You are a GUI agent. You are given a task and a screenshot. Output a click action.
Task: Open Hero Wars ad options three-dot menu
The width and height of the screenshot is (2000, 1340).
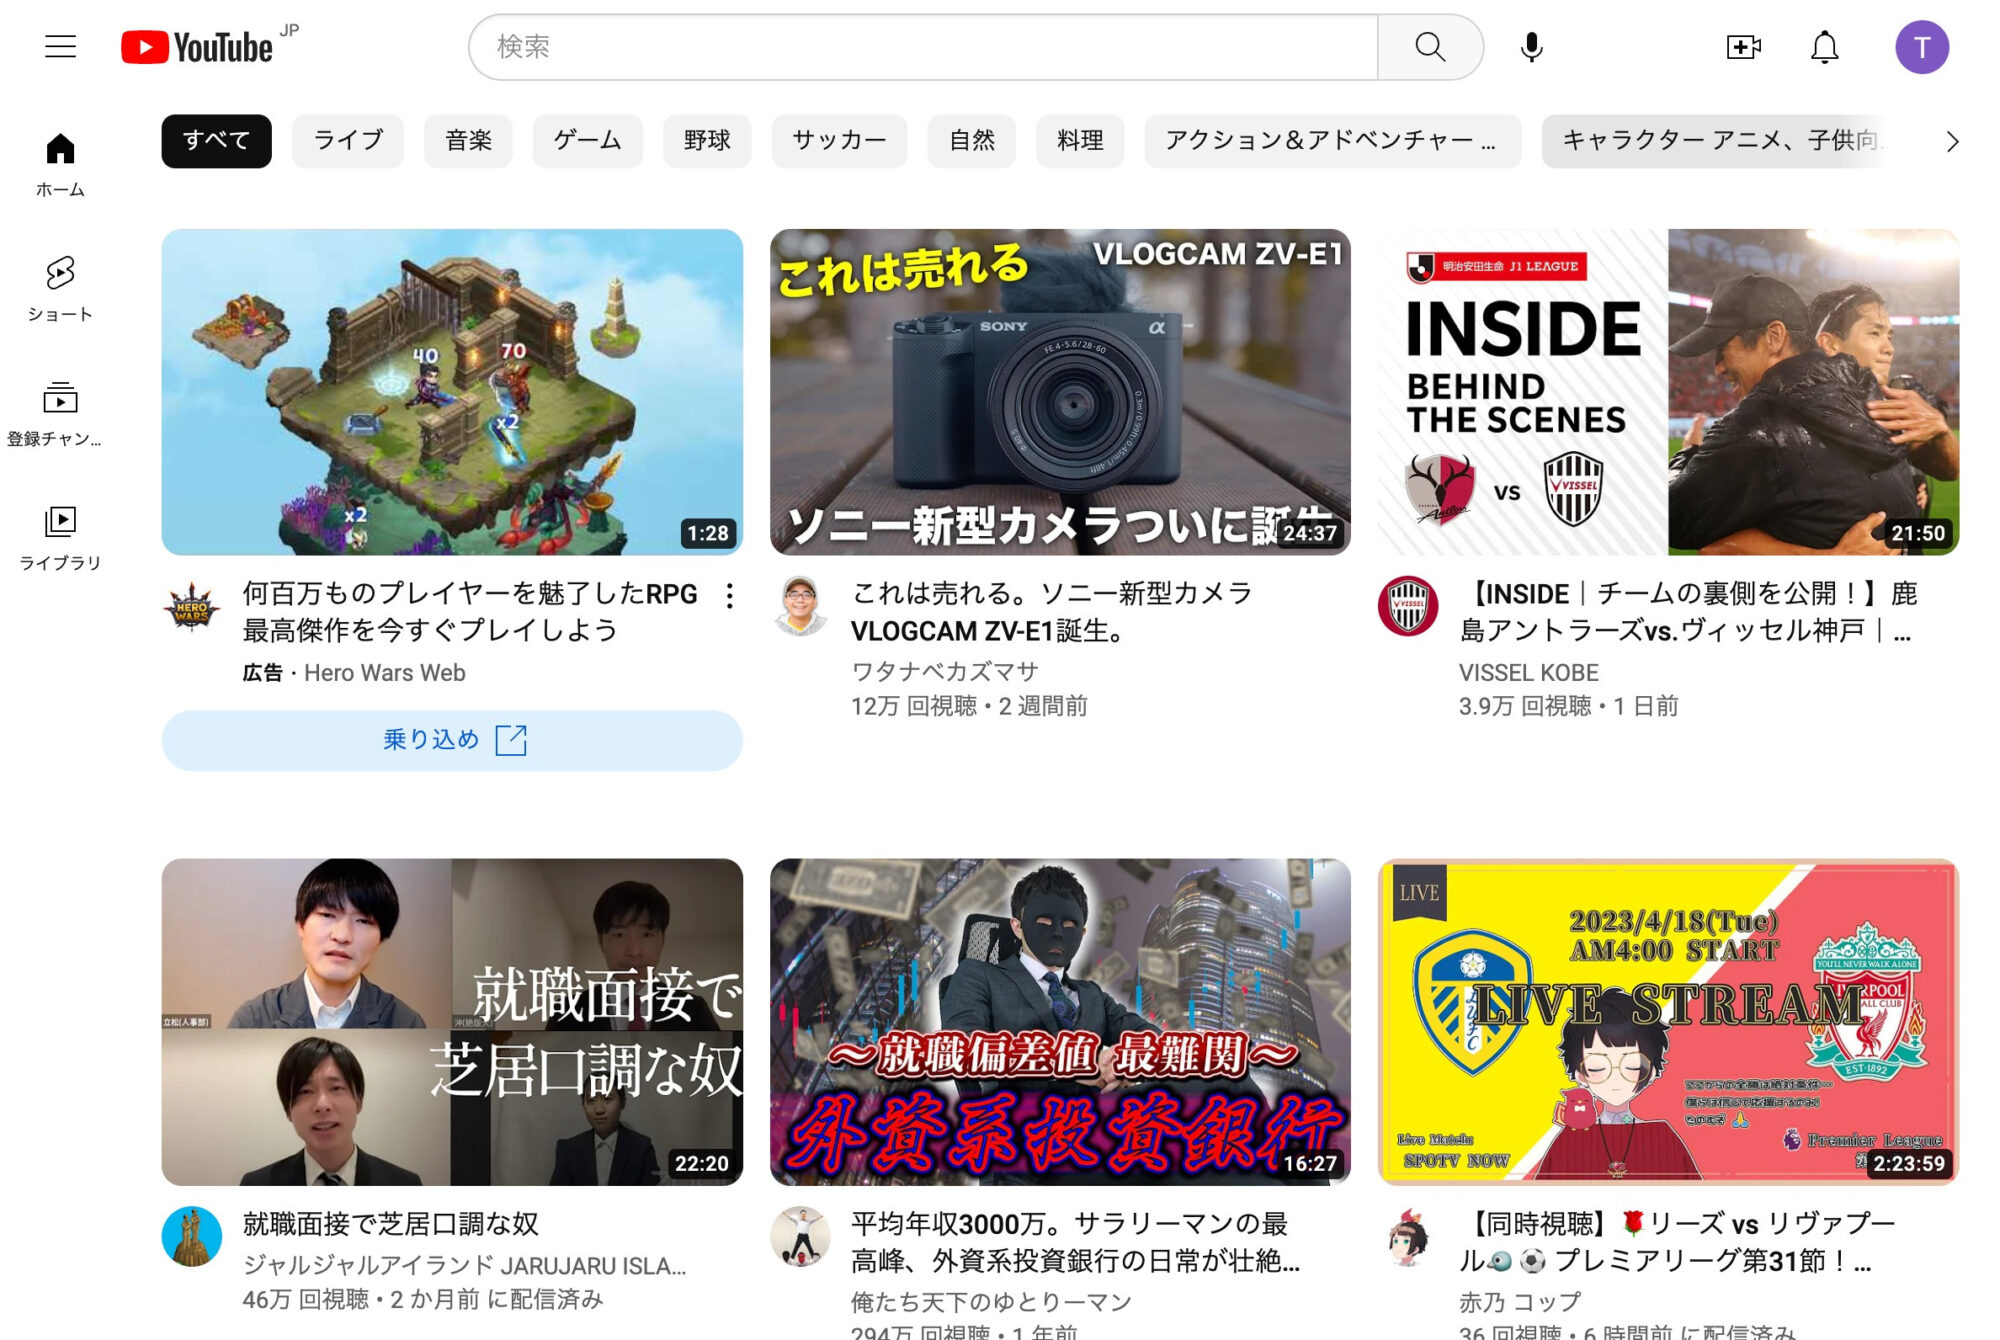pos(730,596)
